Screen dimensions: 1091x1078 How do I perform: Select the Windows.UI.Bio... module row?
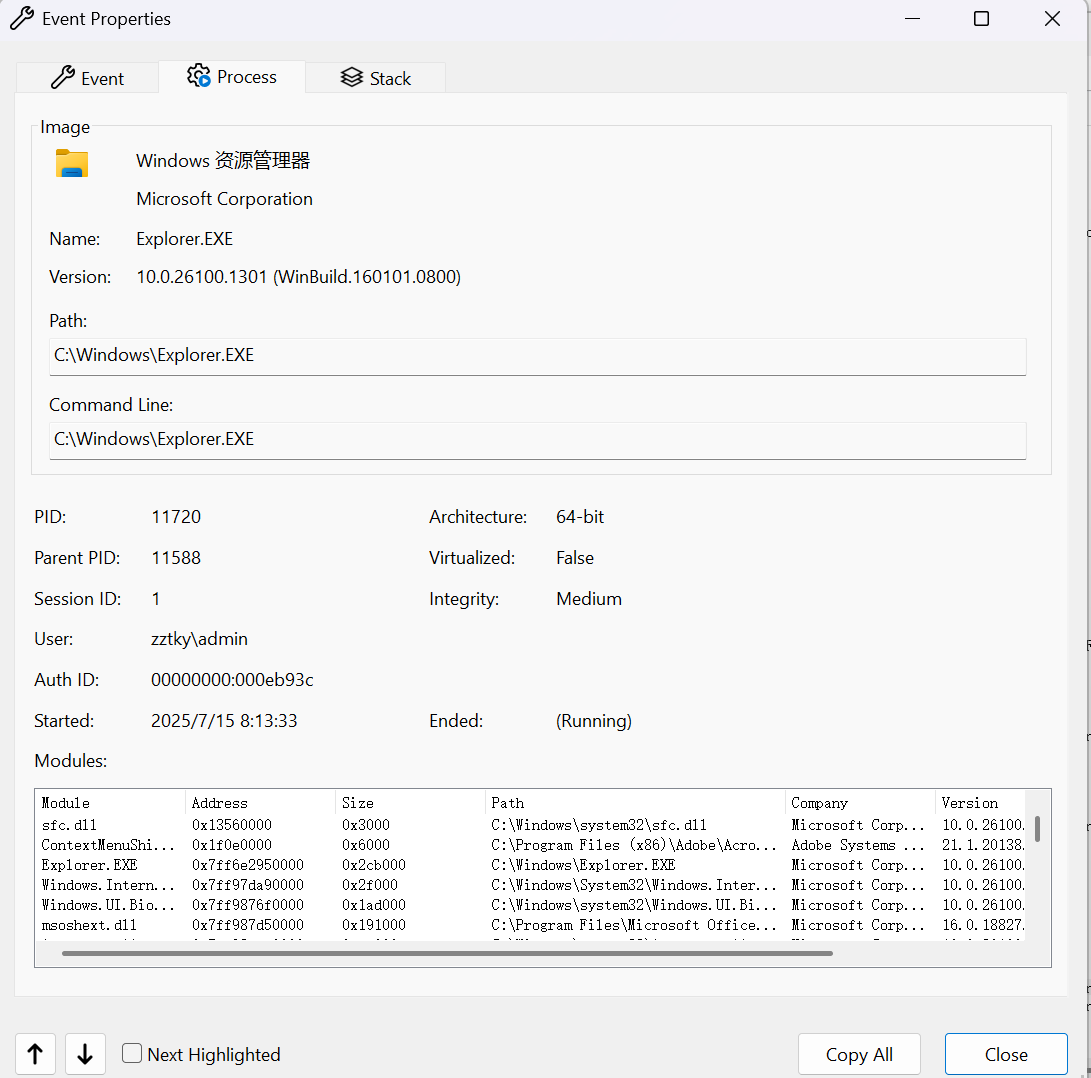pyautogui.click(x=530, y=905)
